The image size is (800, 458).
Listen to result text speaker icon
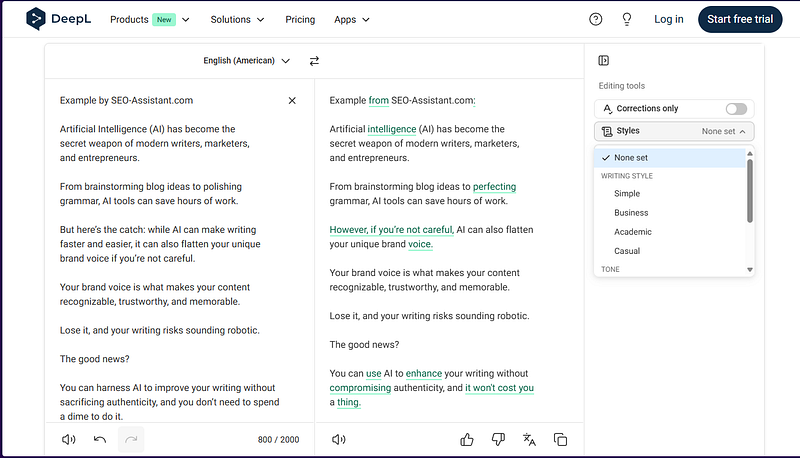(338, 439)
